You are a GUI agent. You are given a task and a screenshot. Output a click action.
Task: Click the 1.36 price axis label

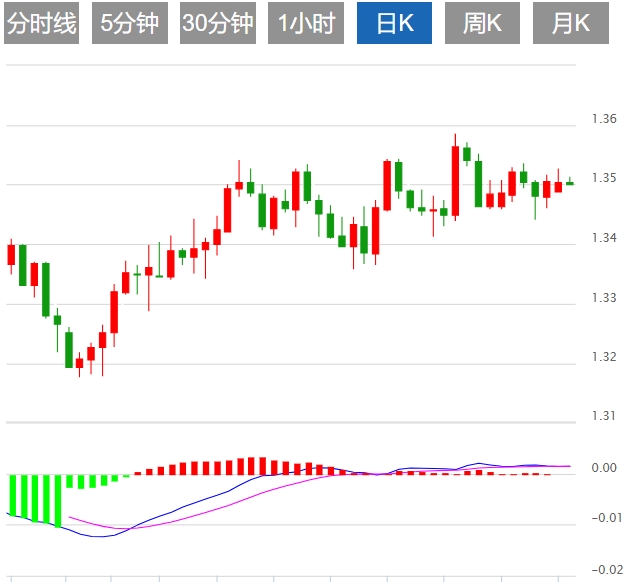pyautogui.click(x=604, y=119)
